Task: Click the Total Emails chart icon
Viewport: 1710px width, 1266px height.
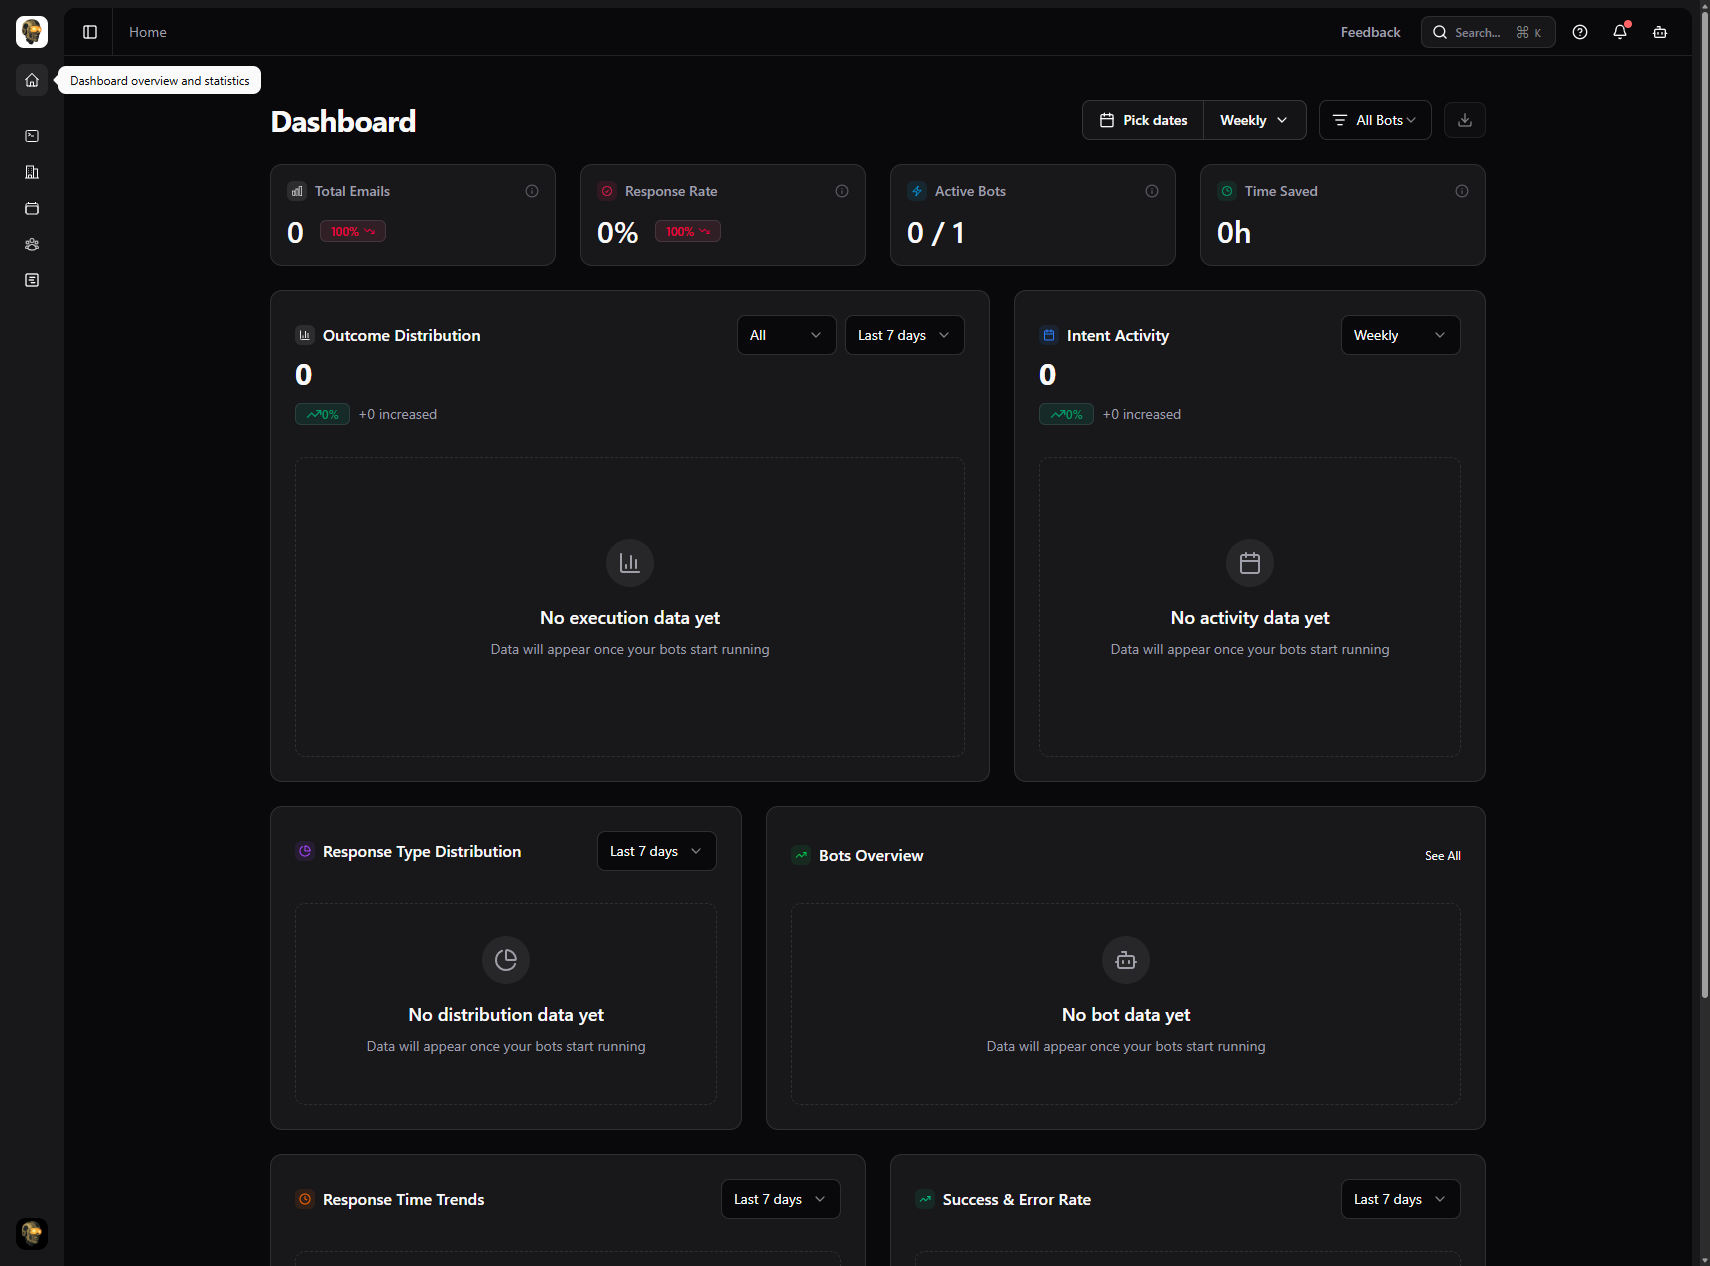Action: click(x=297, y=191)
